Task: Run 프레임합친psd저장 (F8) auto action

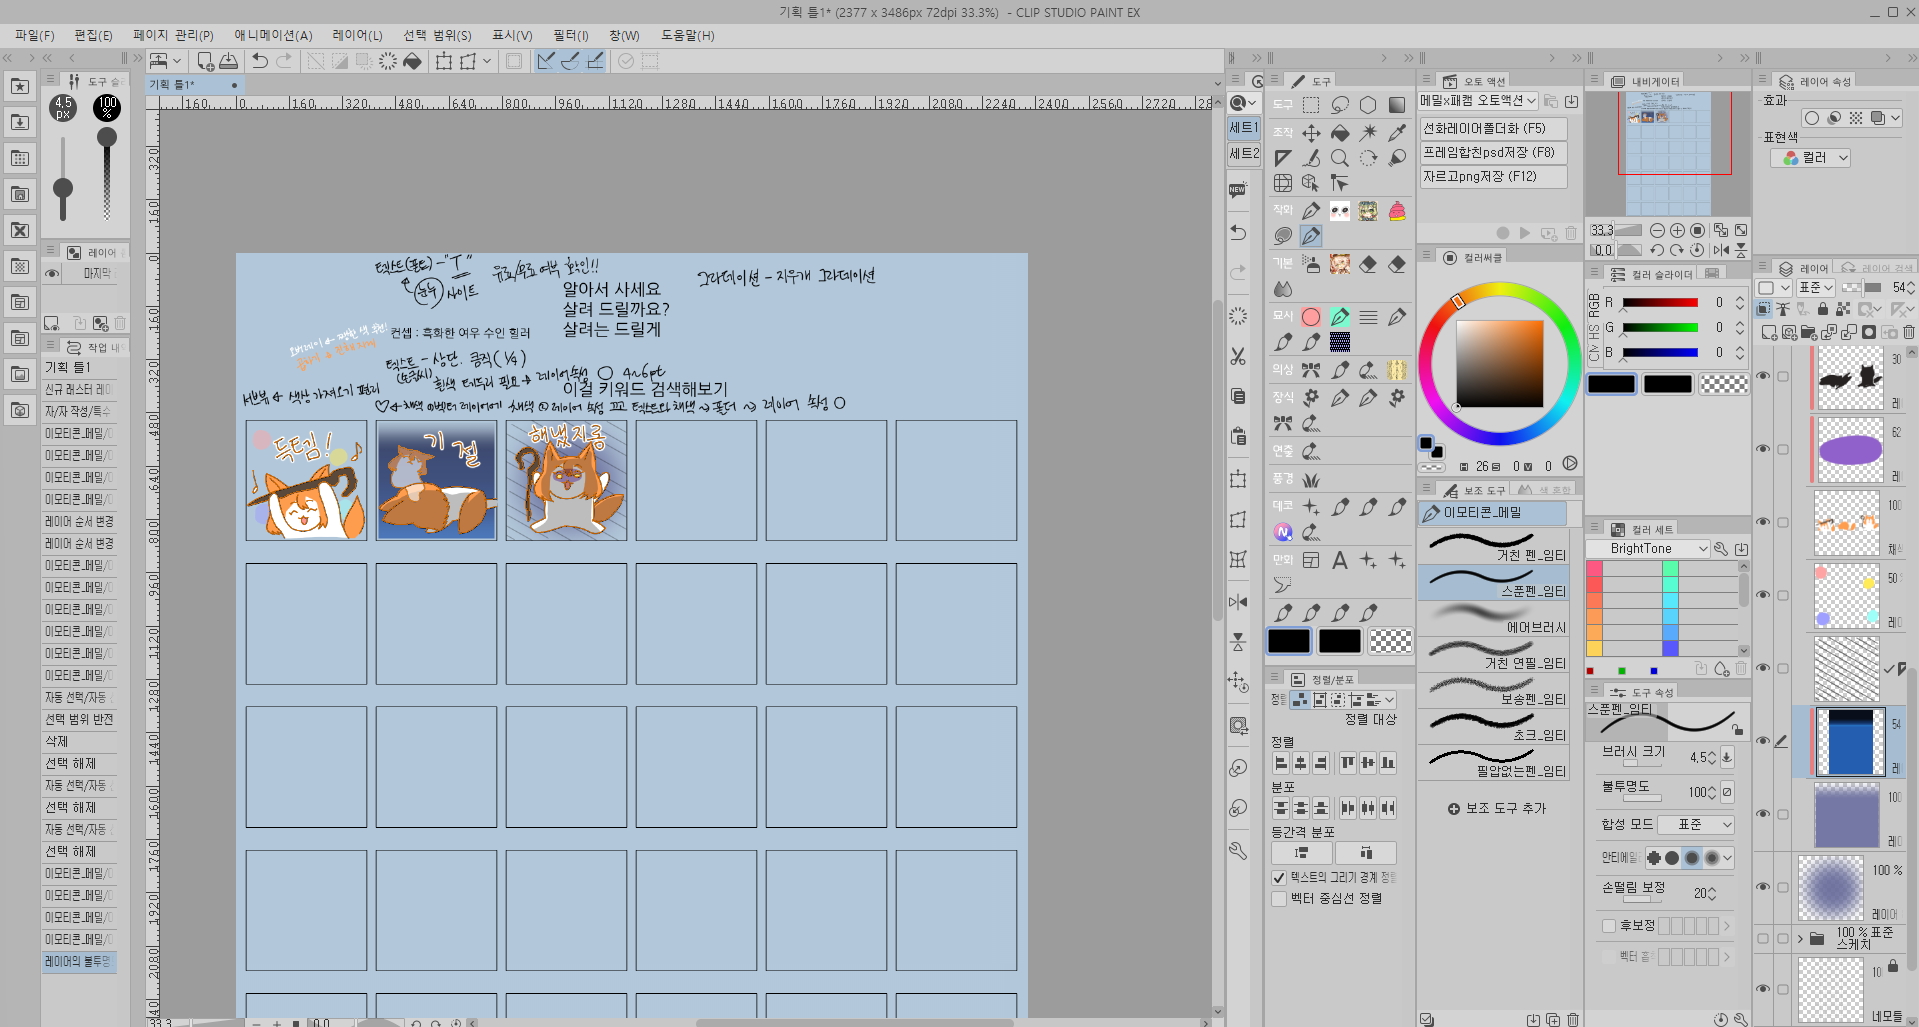Action: pos(1492,152)
